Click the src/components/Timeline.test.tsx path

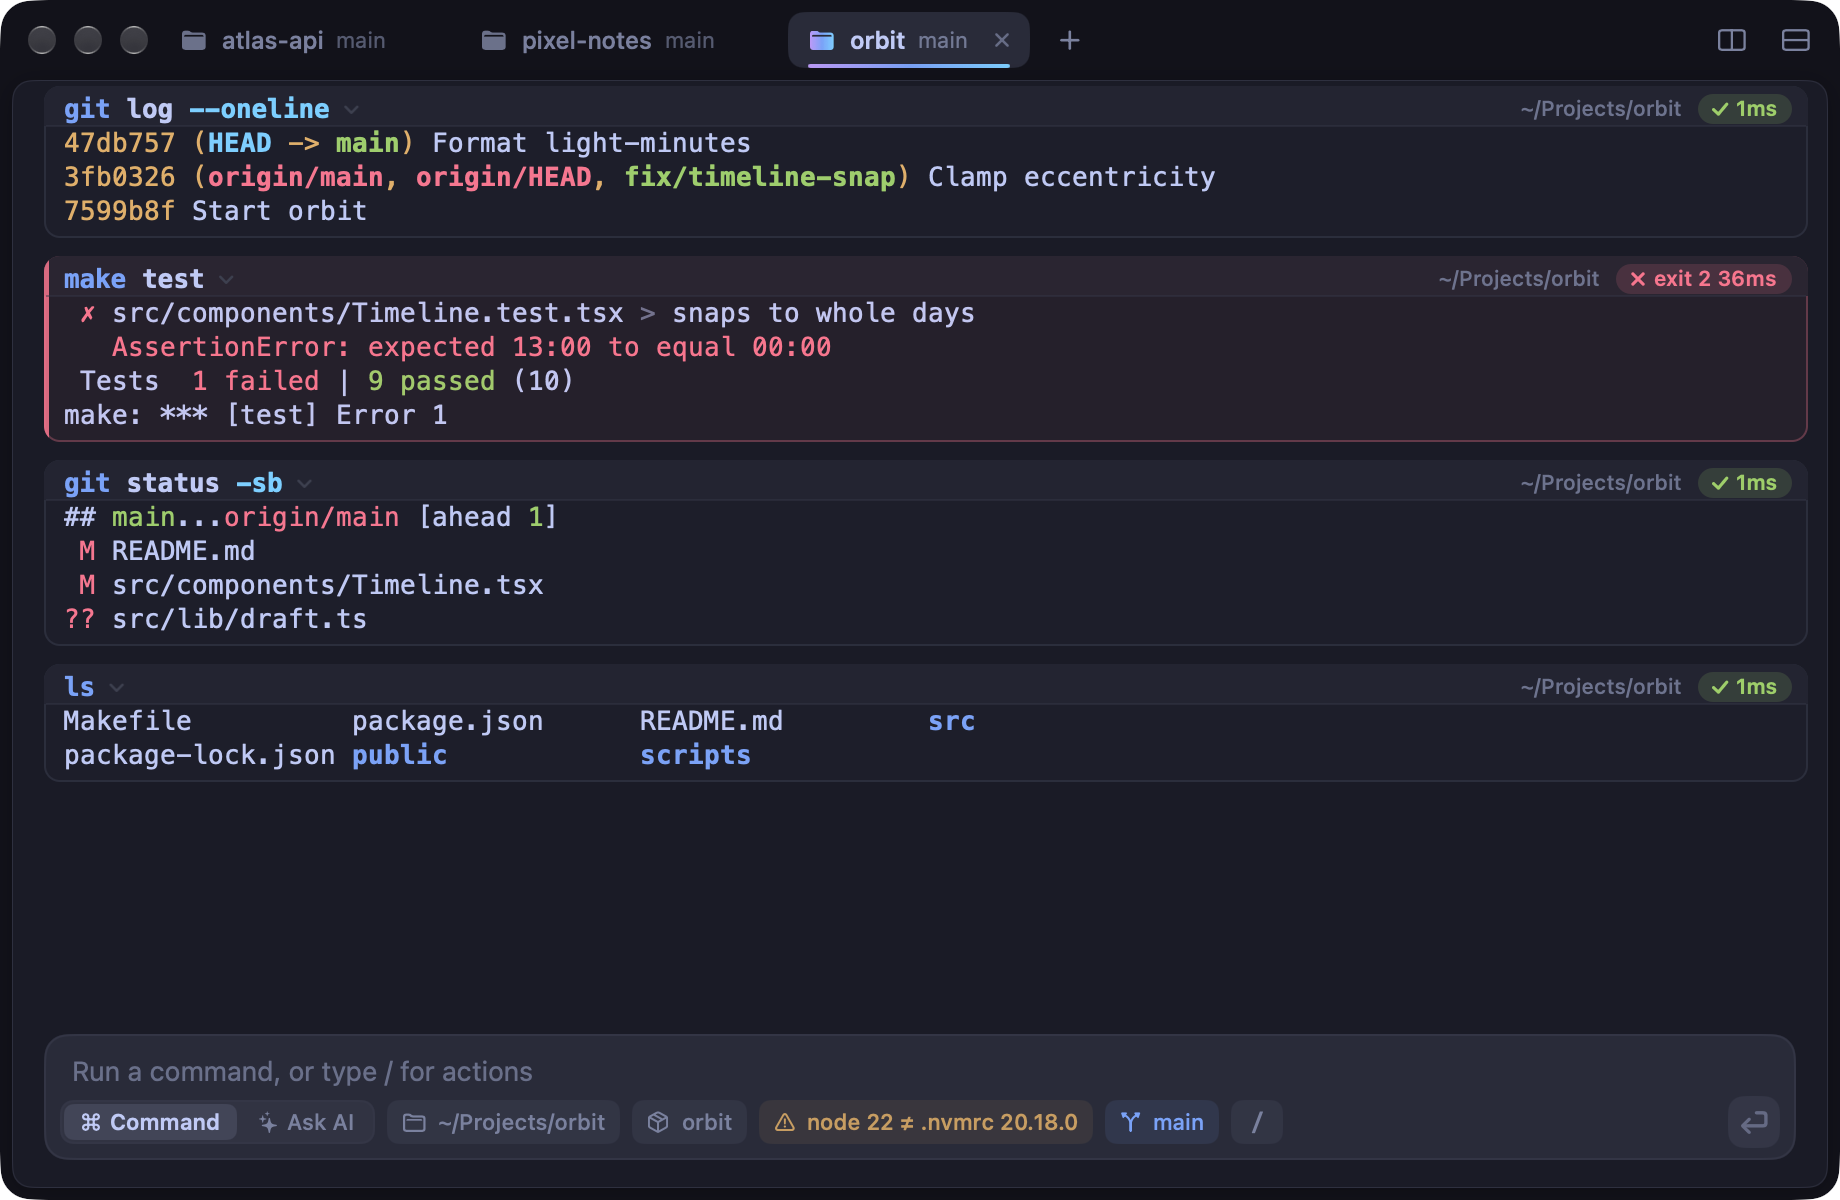click(368, 313)
